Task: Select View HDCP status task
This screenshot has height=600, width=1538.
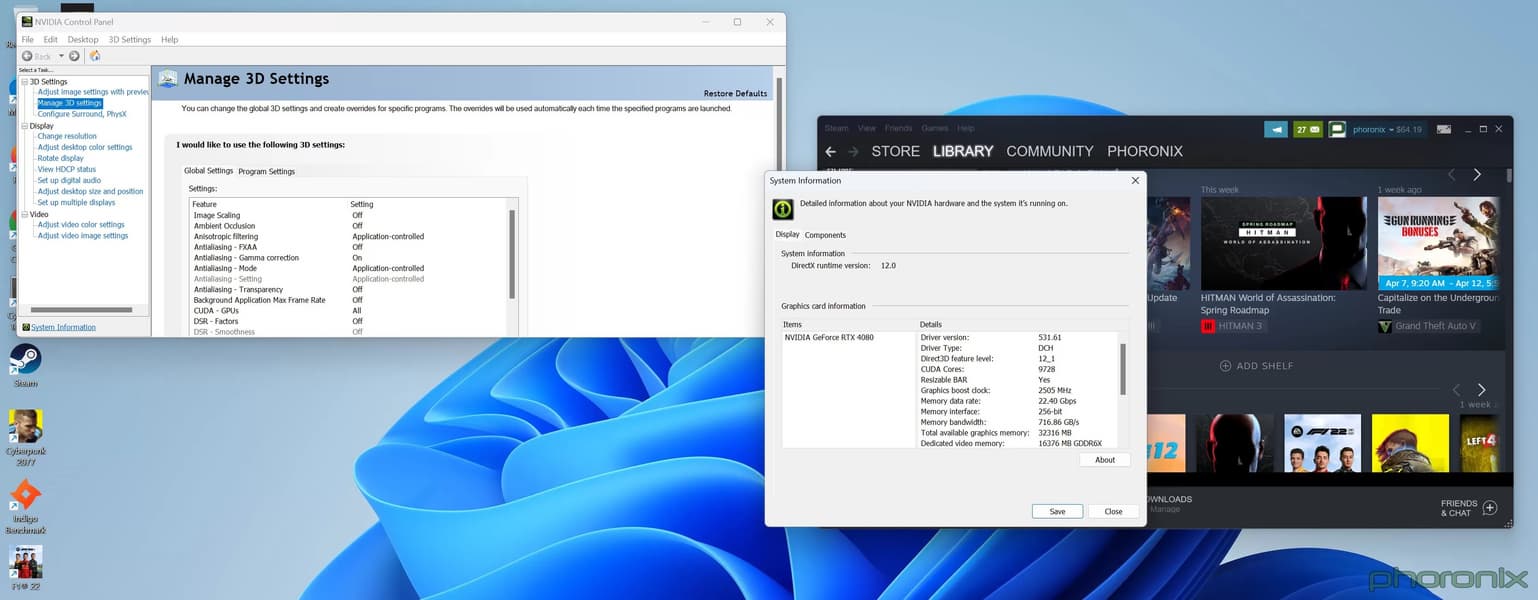Action: pyautogui.click(x=67, y=169)
